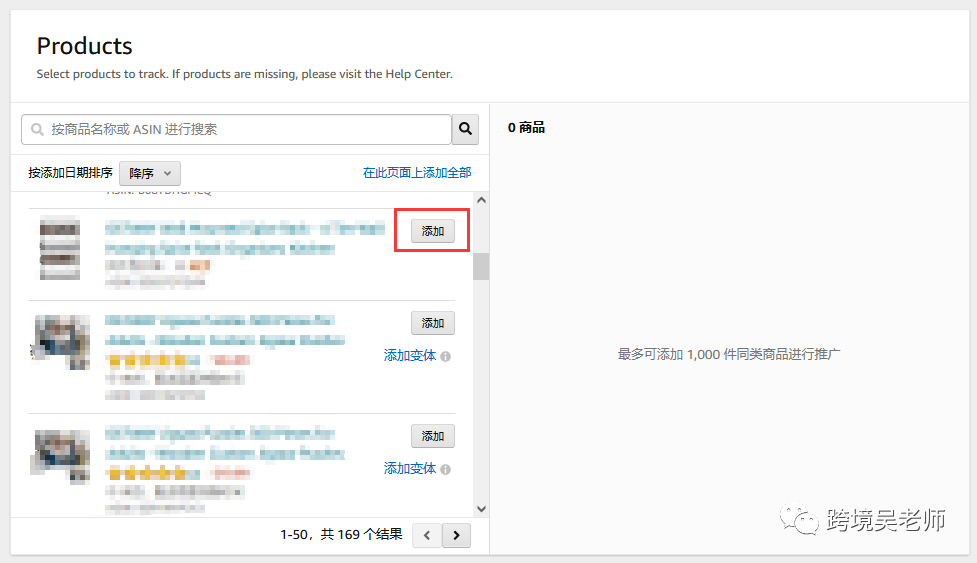
Task: Add the middle listed product with 添加
Action: (433, 323)
